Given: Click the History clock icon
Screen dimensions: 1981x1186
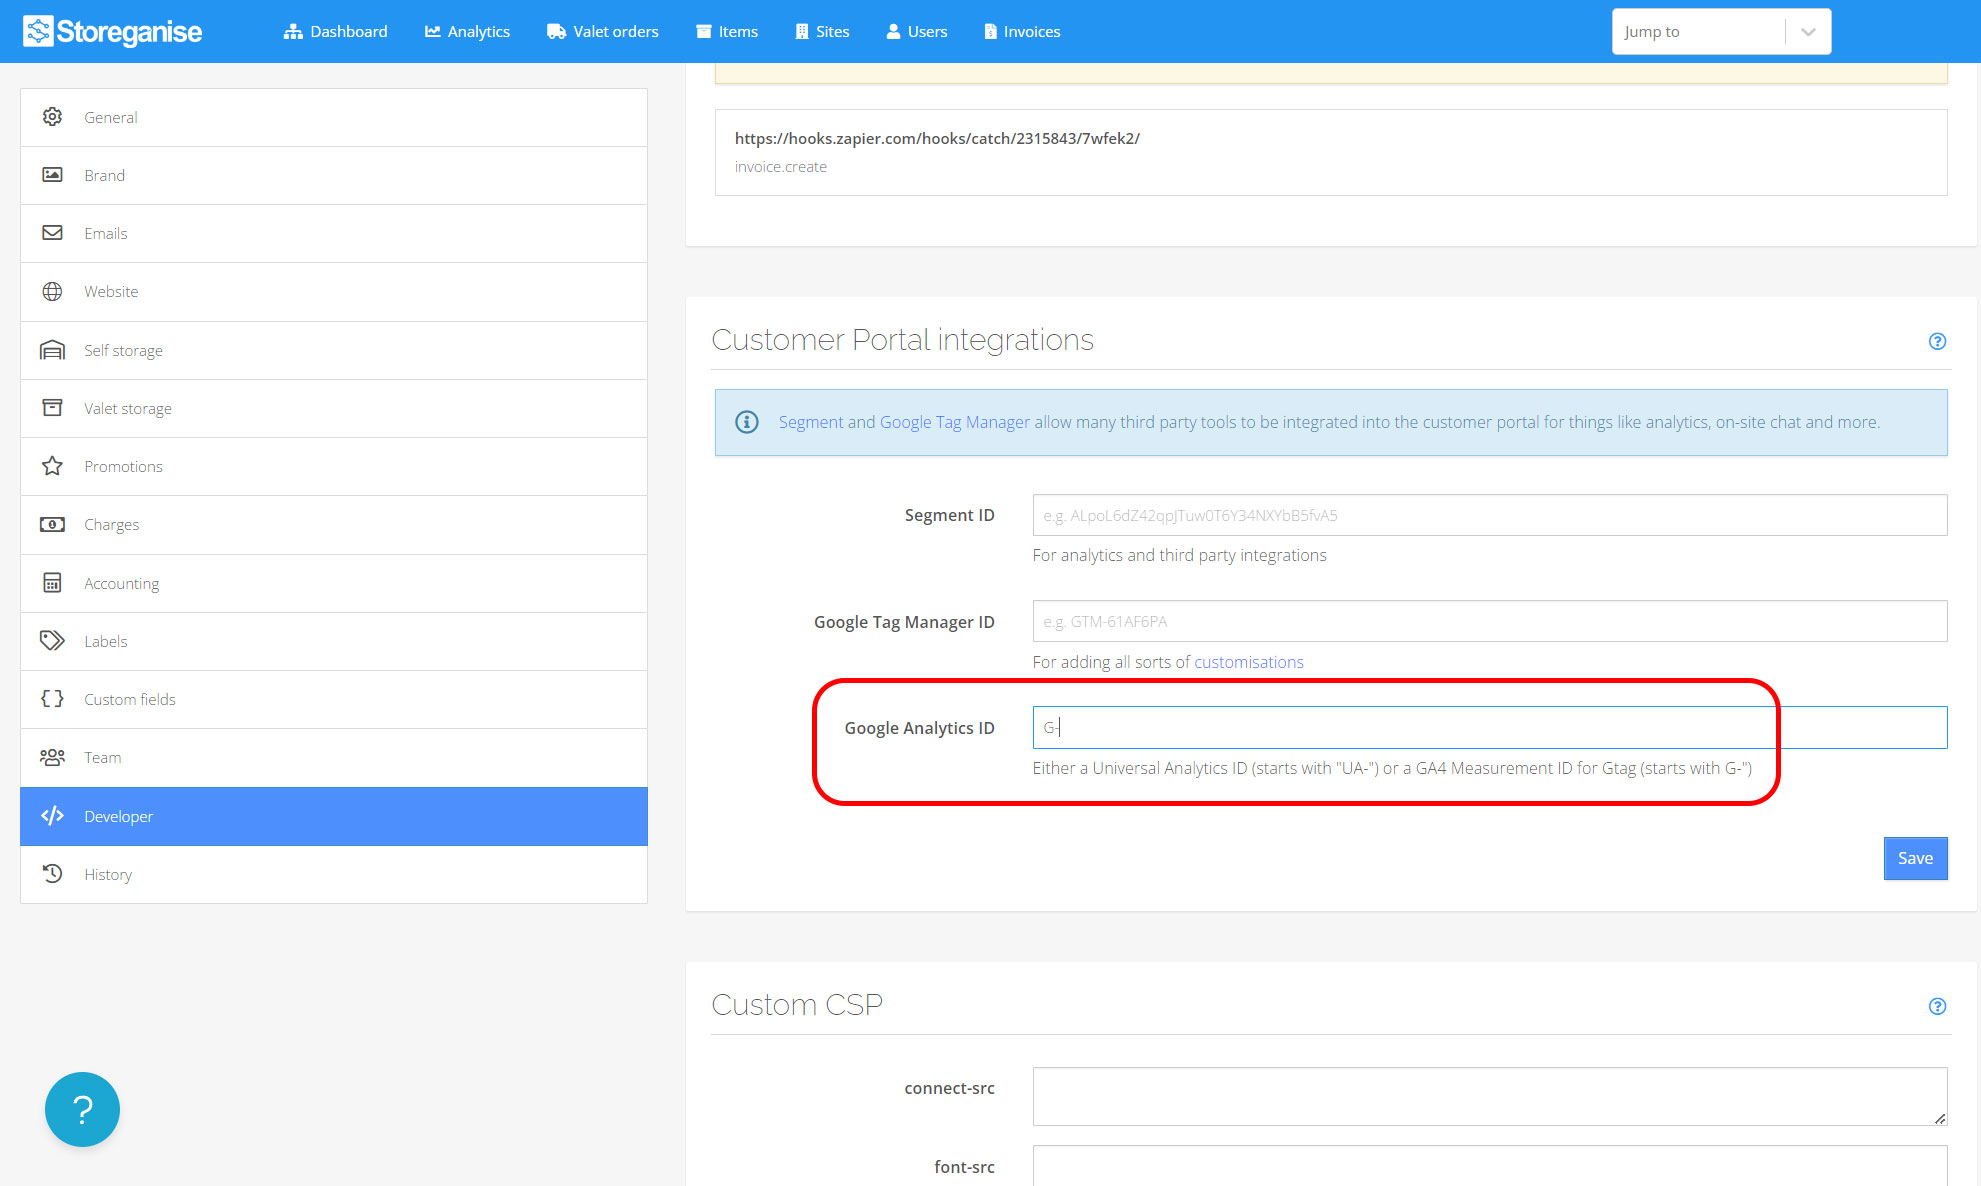Looking at the screenshot, I should [52, 874].
